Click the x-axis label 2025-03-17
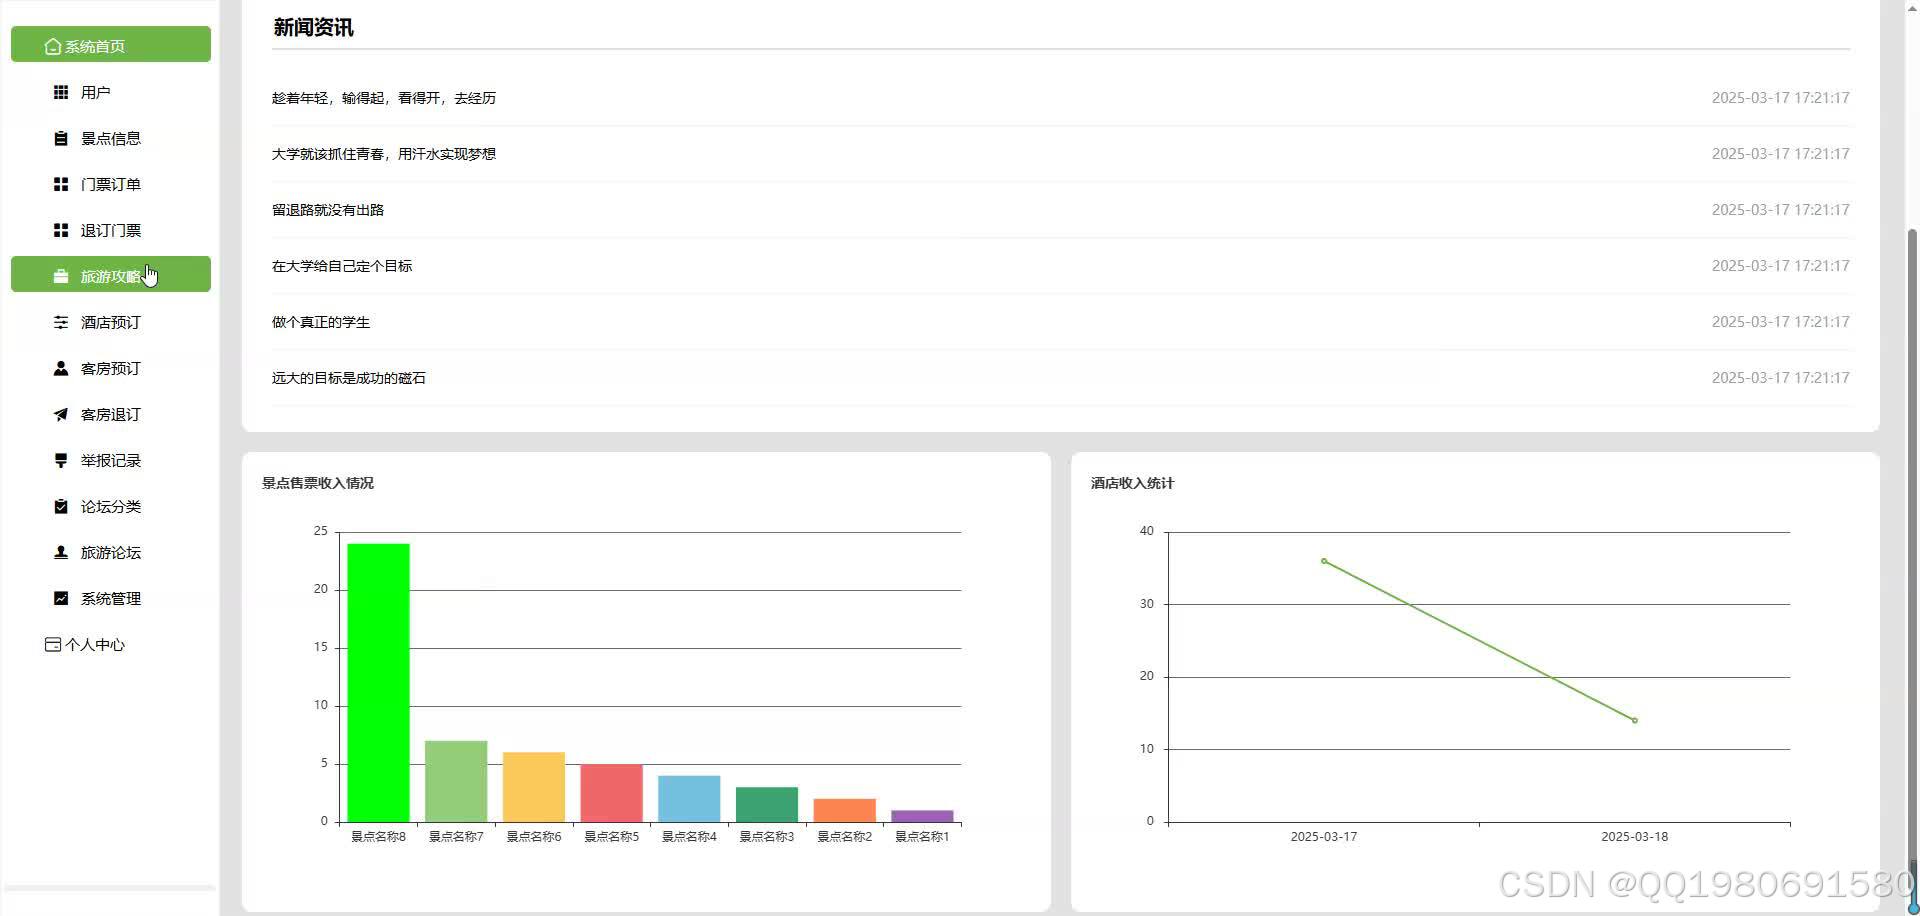 pyautogui.click(x=1324, y=837)
